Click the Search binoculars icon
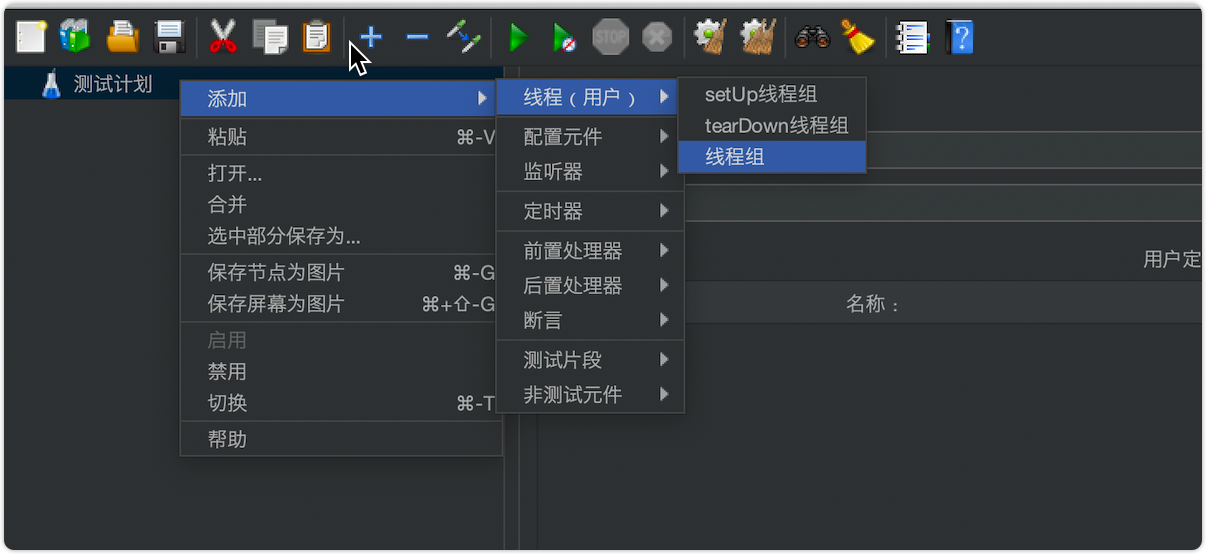This screenshot has height=554, width=1206. coord(812,38)
